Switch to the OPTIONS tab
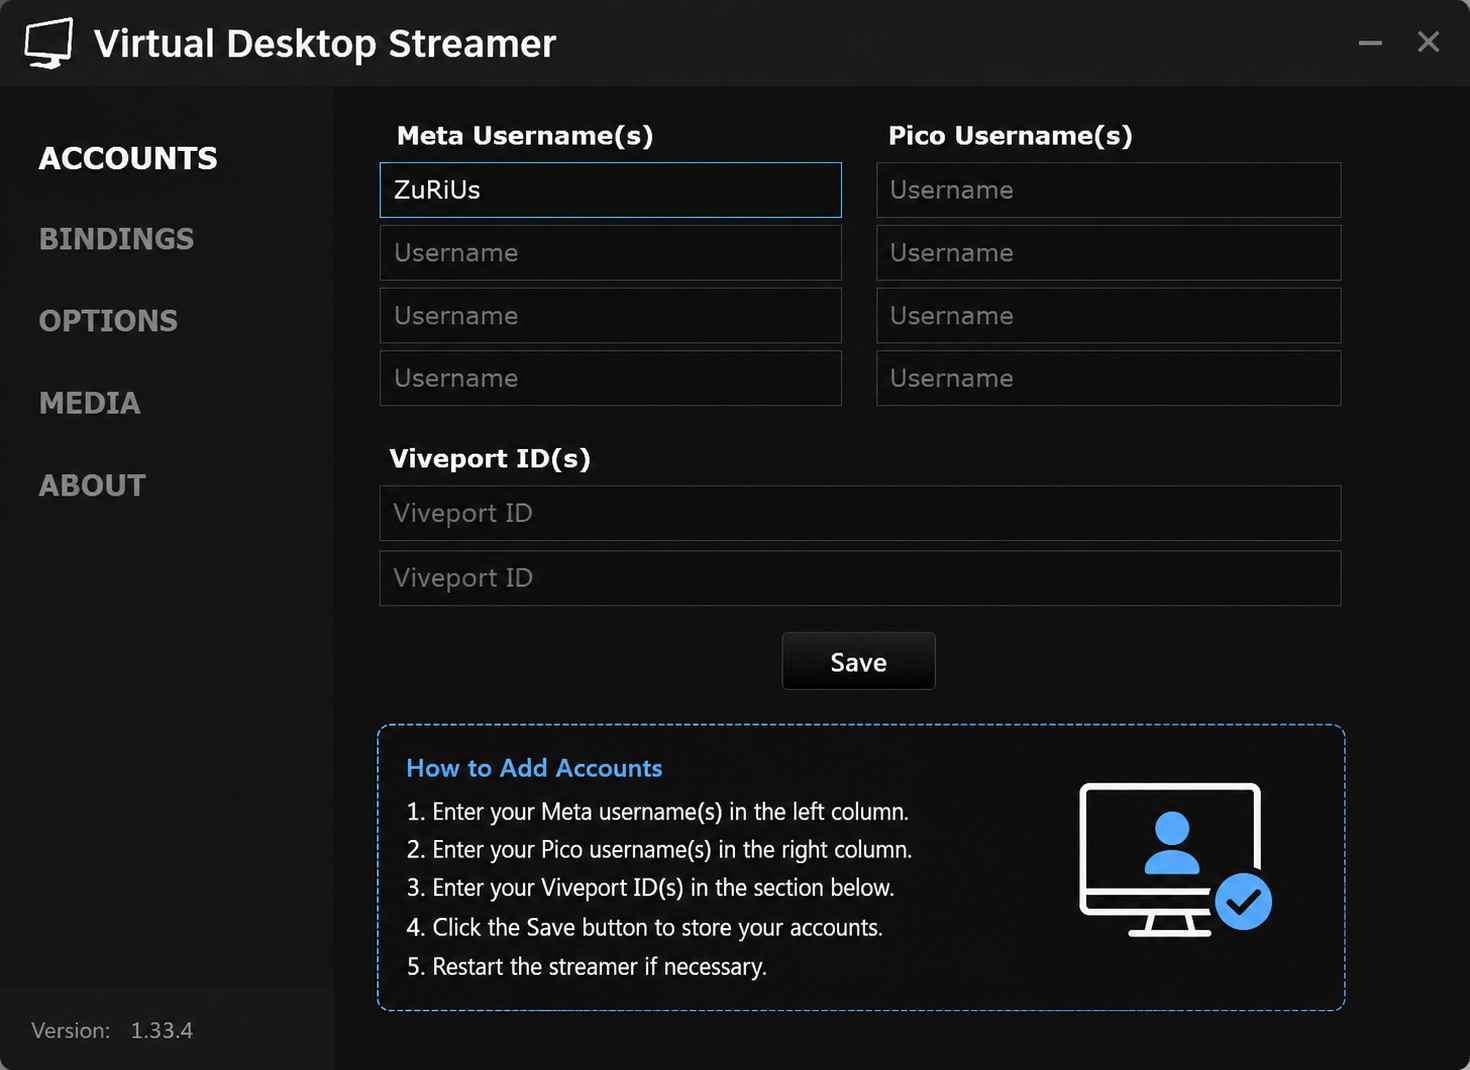Screen dimensions: 1470x1070 108,321
